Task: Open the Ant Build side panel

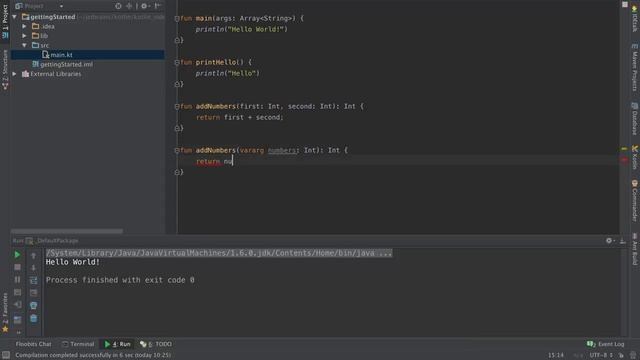Action: pos(635,249)
